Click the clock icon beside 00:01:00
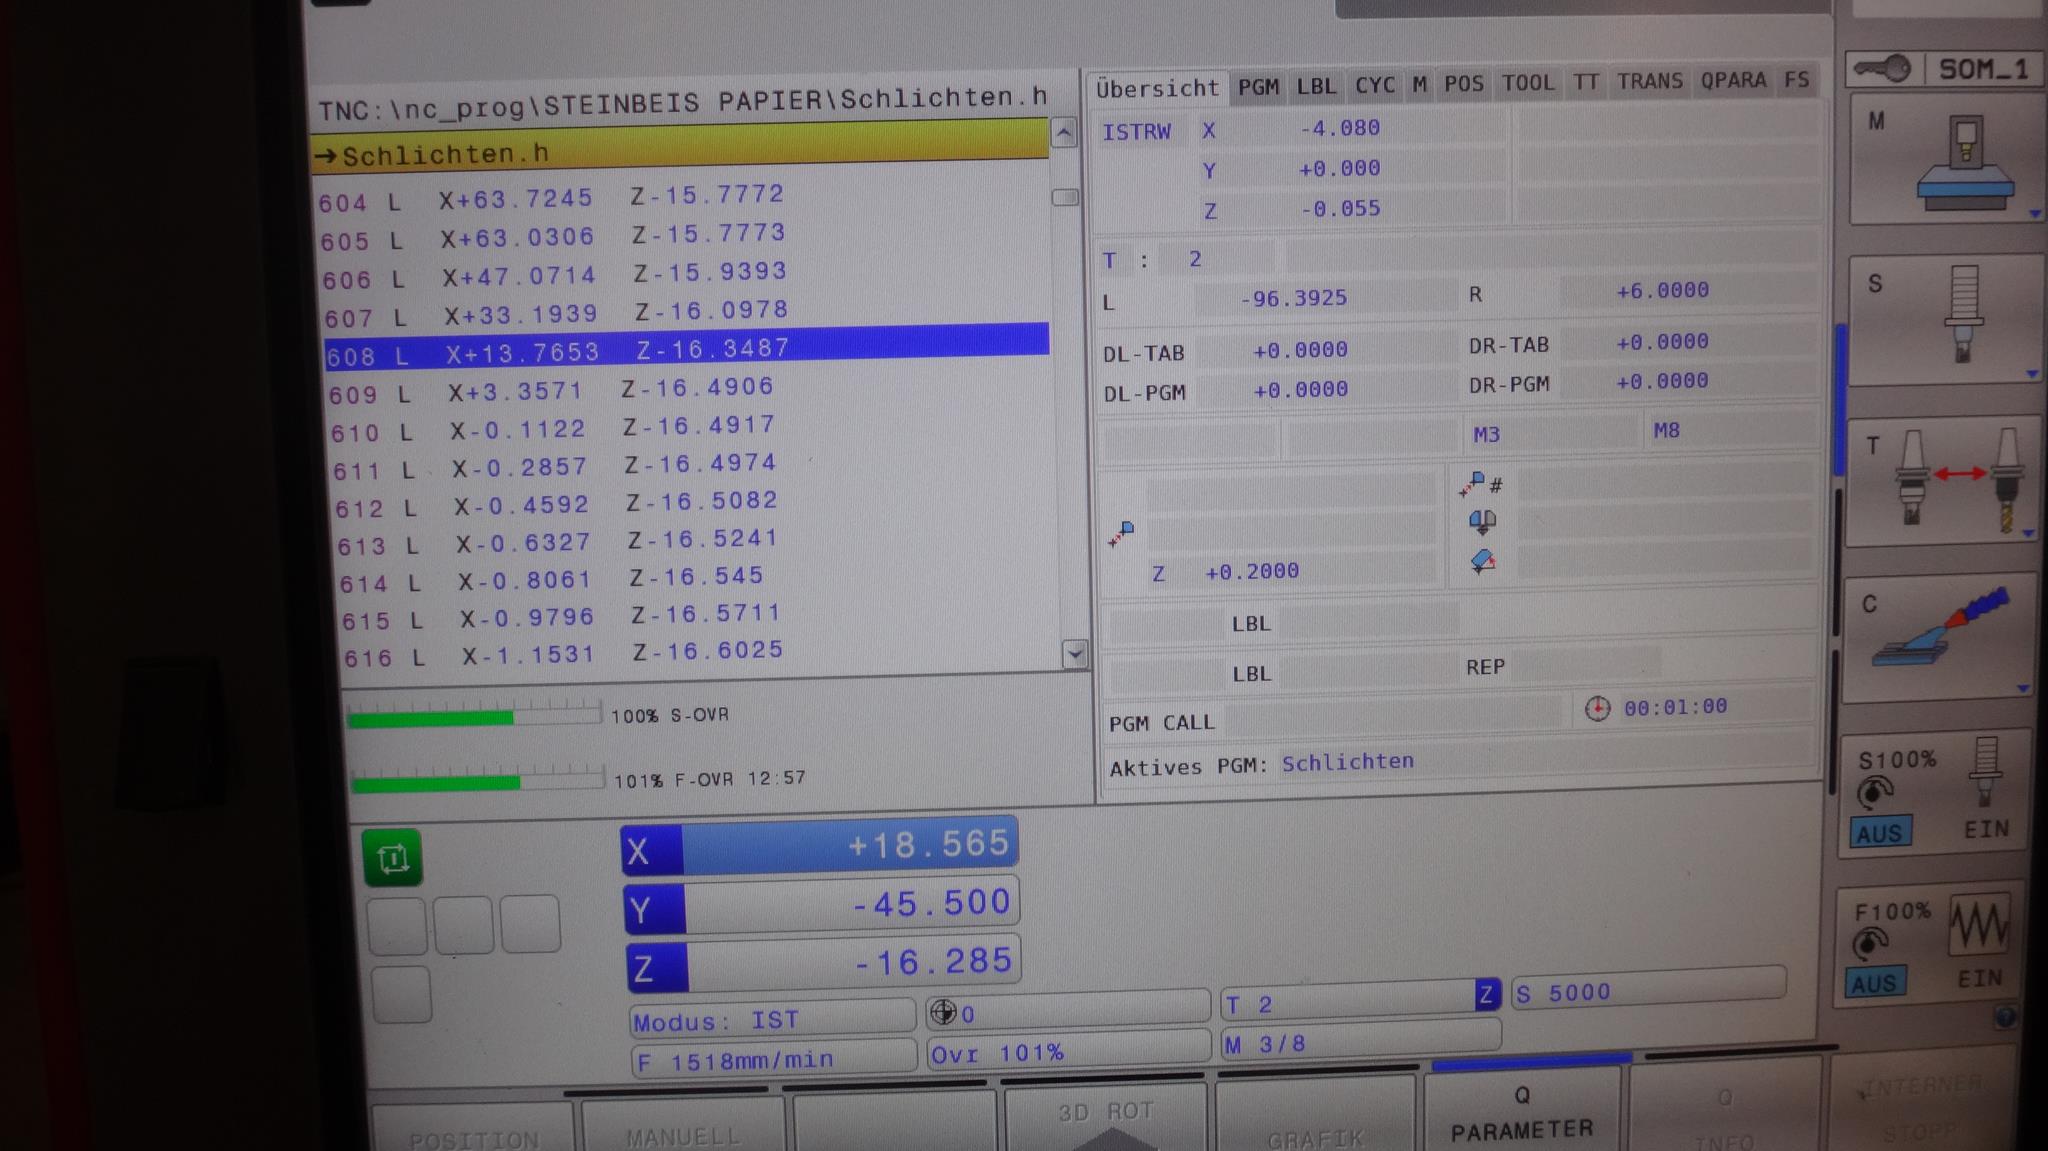2048x1151 pixels. coord(1597,709)
